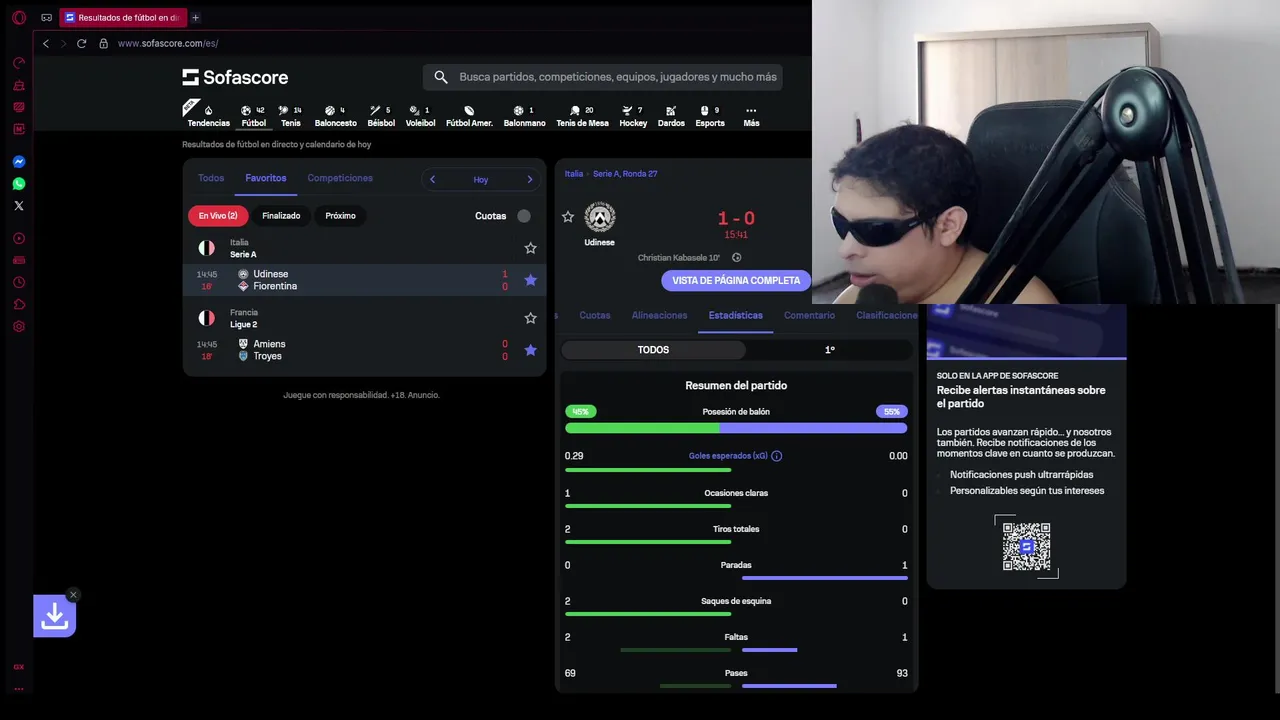Select the Esports category
Image resolution: width=1280 pixels, height=720 pixels.
point(710,117)
